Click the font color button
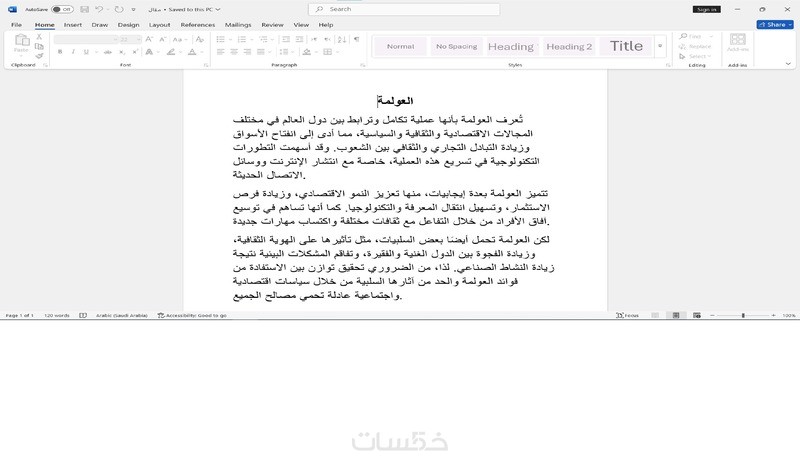The height and width of the screenshot is (460, 800). (x=192, y=52)
